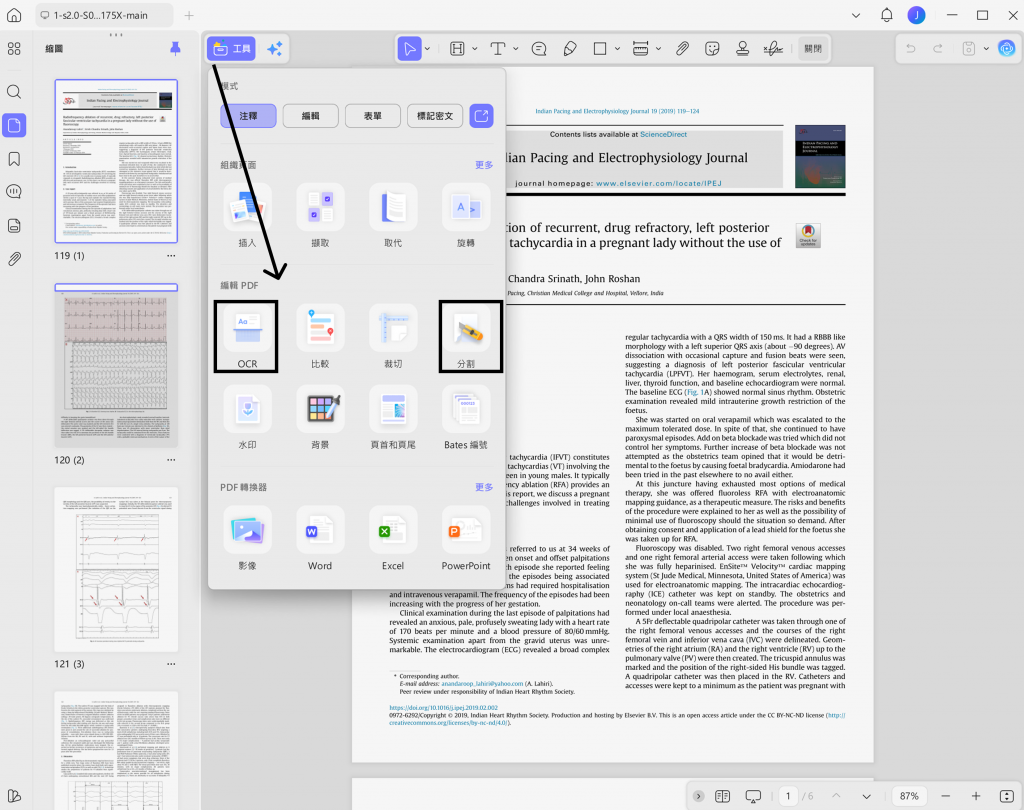This screenshot has height=810, width=1024.
Task: Click the 87% zoom level field
Action: pos(909,796)
